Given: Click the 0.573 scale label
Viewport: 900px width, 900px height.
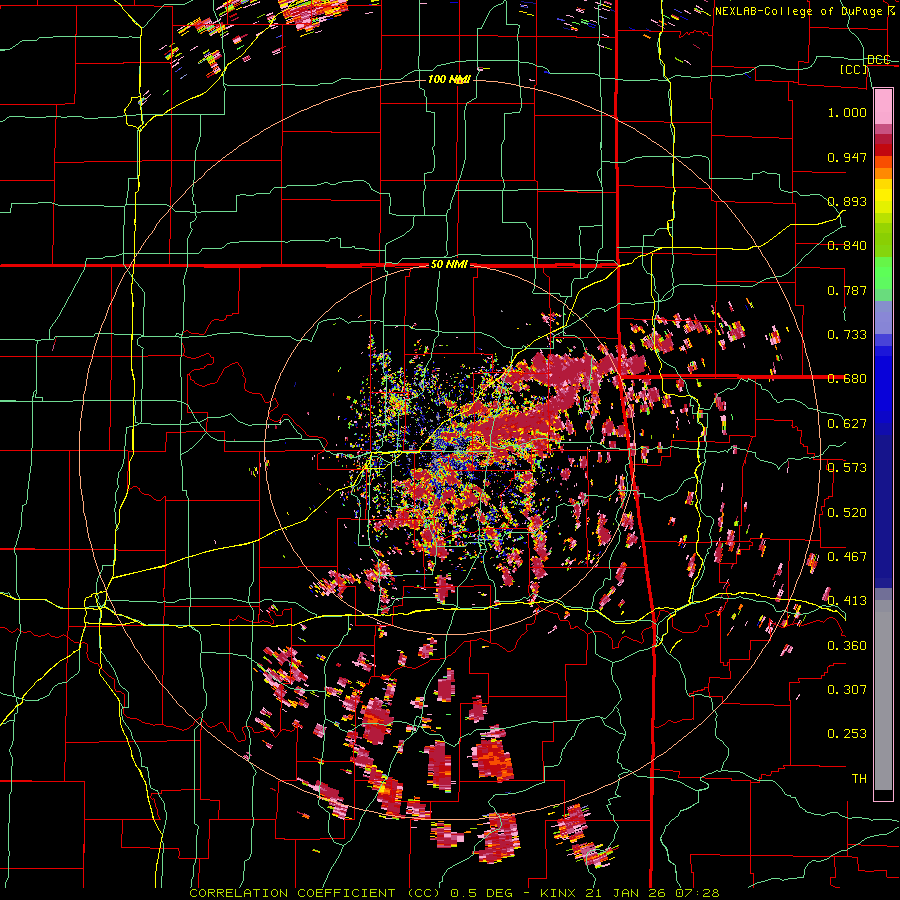Looking at the screenshot, I should pyautogui.click(x=847, y=468).
